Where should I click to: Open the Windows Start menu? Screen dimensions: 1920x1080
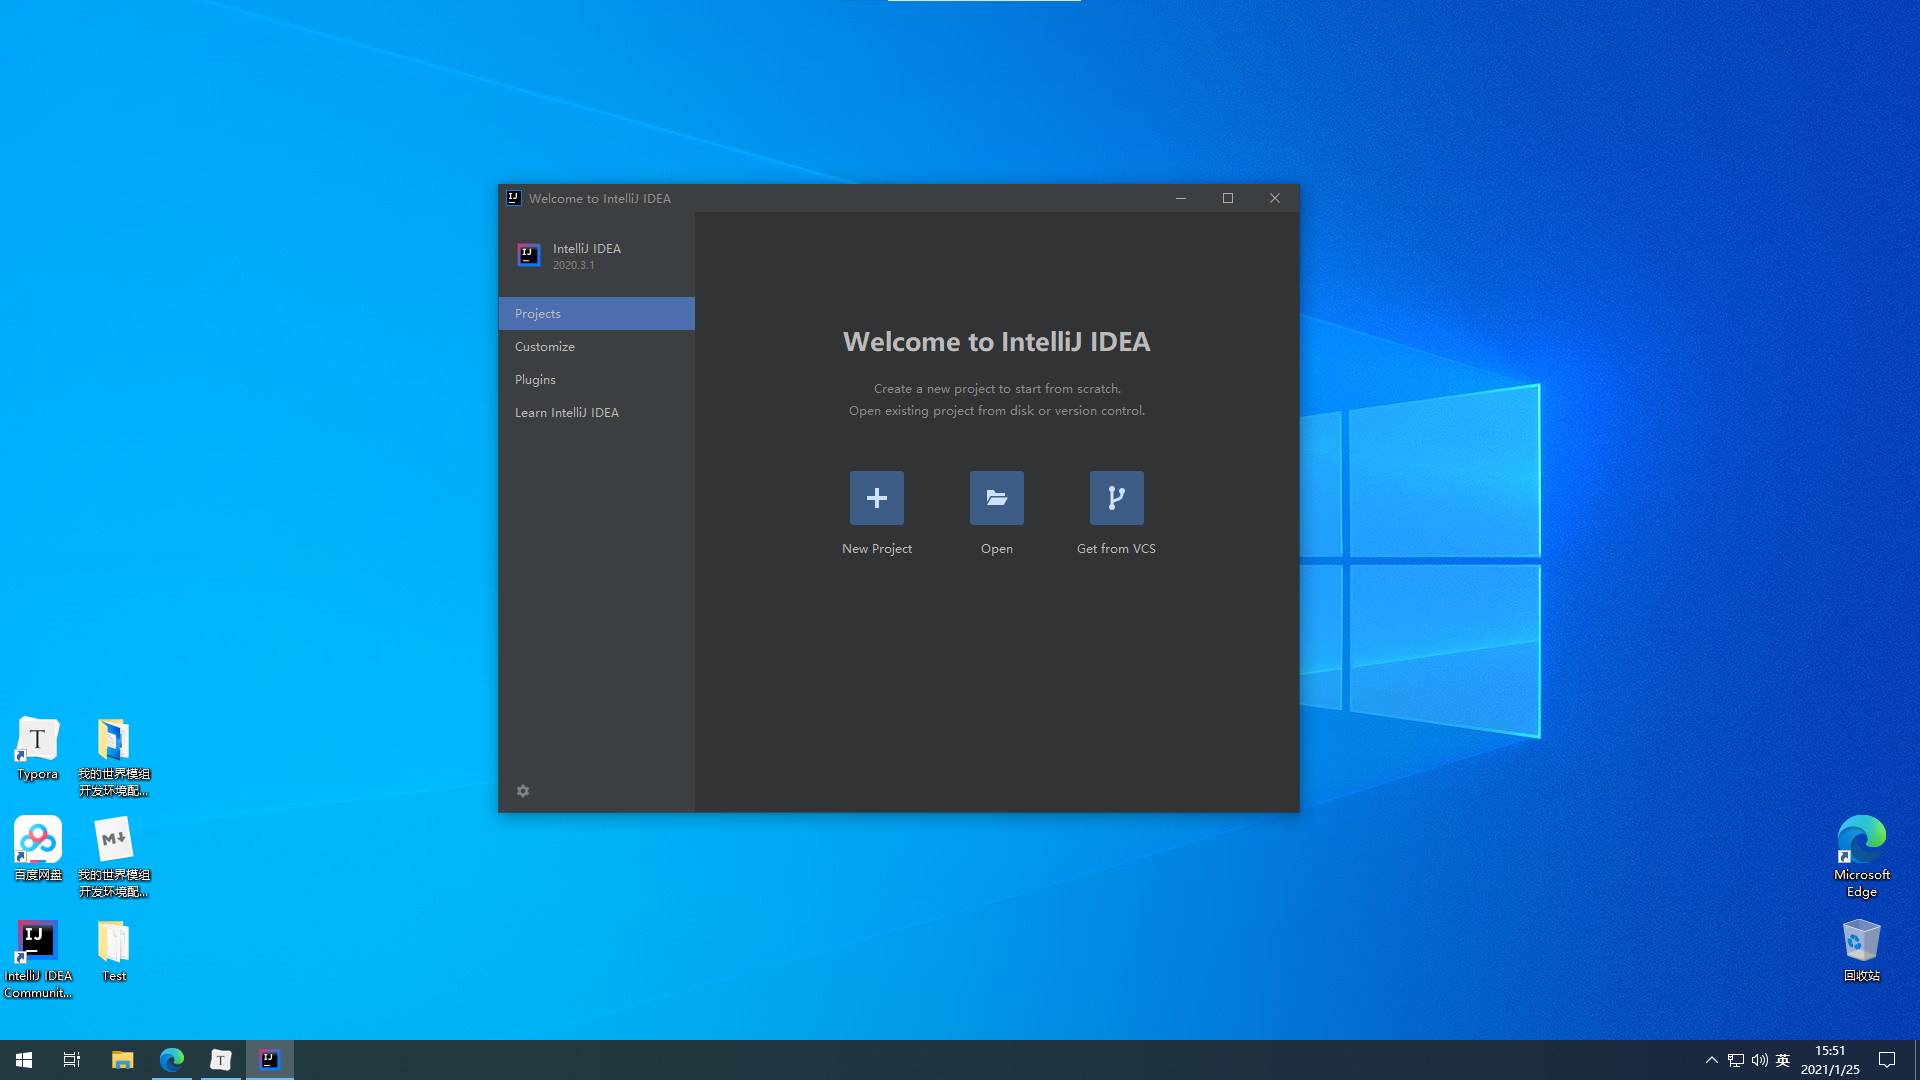[24, 1060]
